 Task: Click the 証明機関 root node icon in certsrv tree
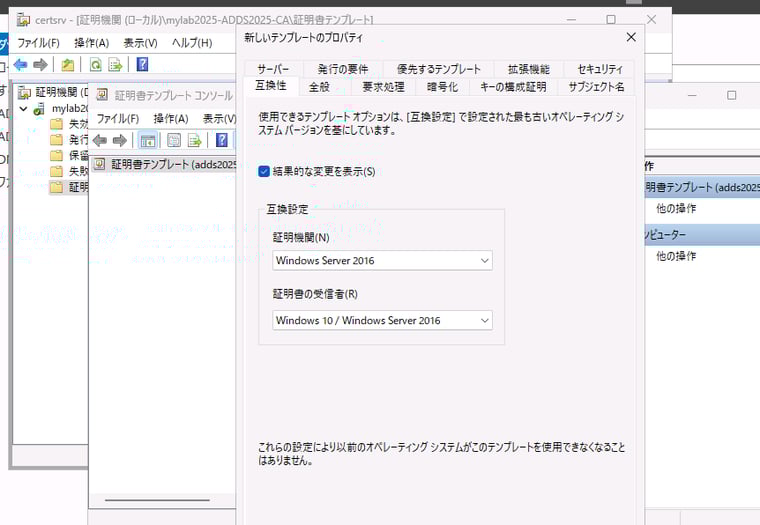point(24,92)
